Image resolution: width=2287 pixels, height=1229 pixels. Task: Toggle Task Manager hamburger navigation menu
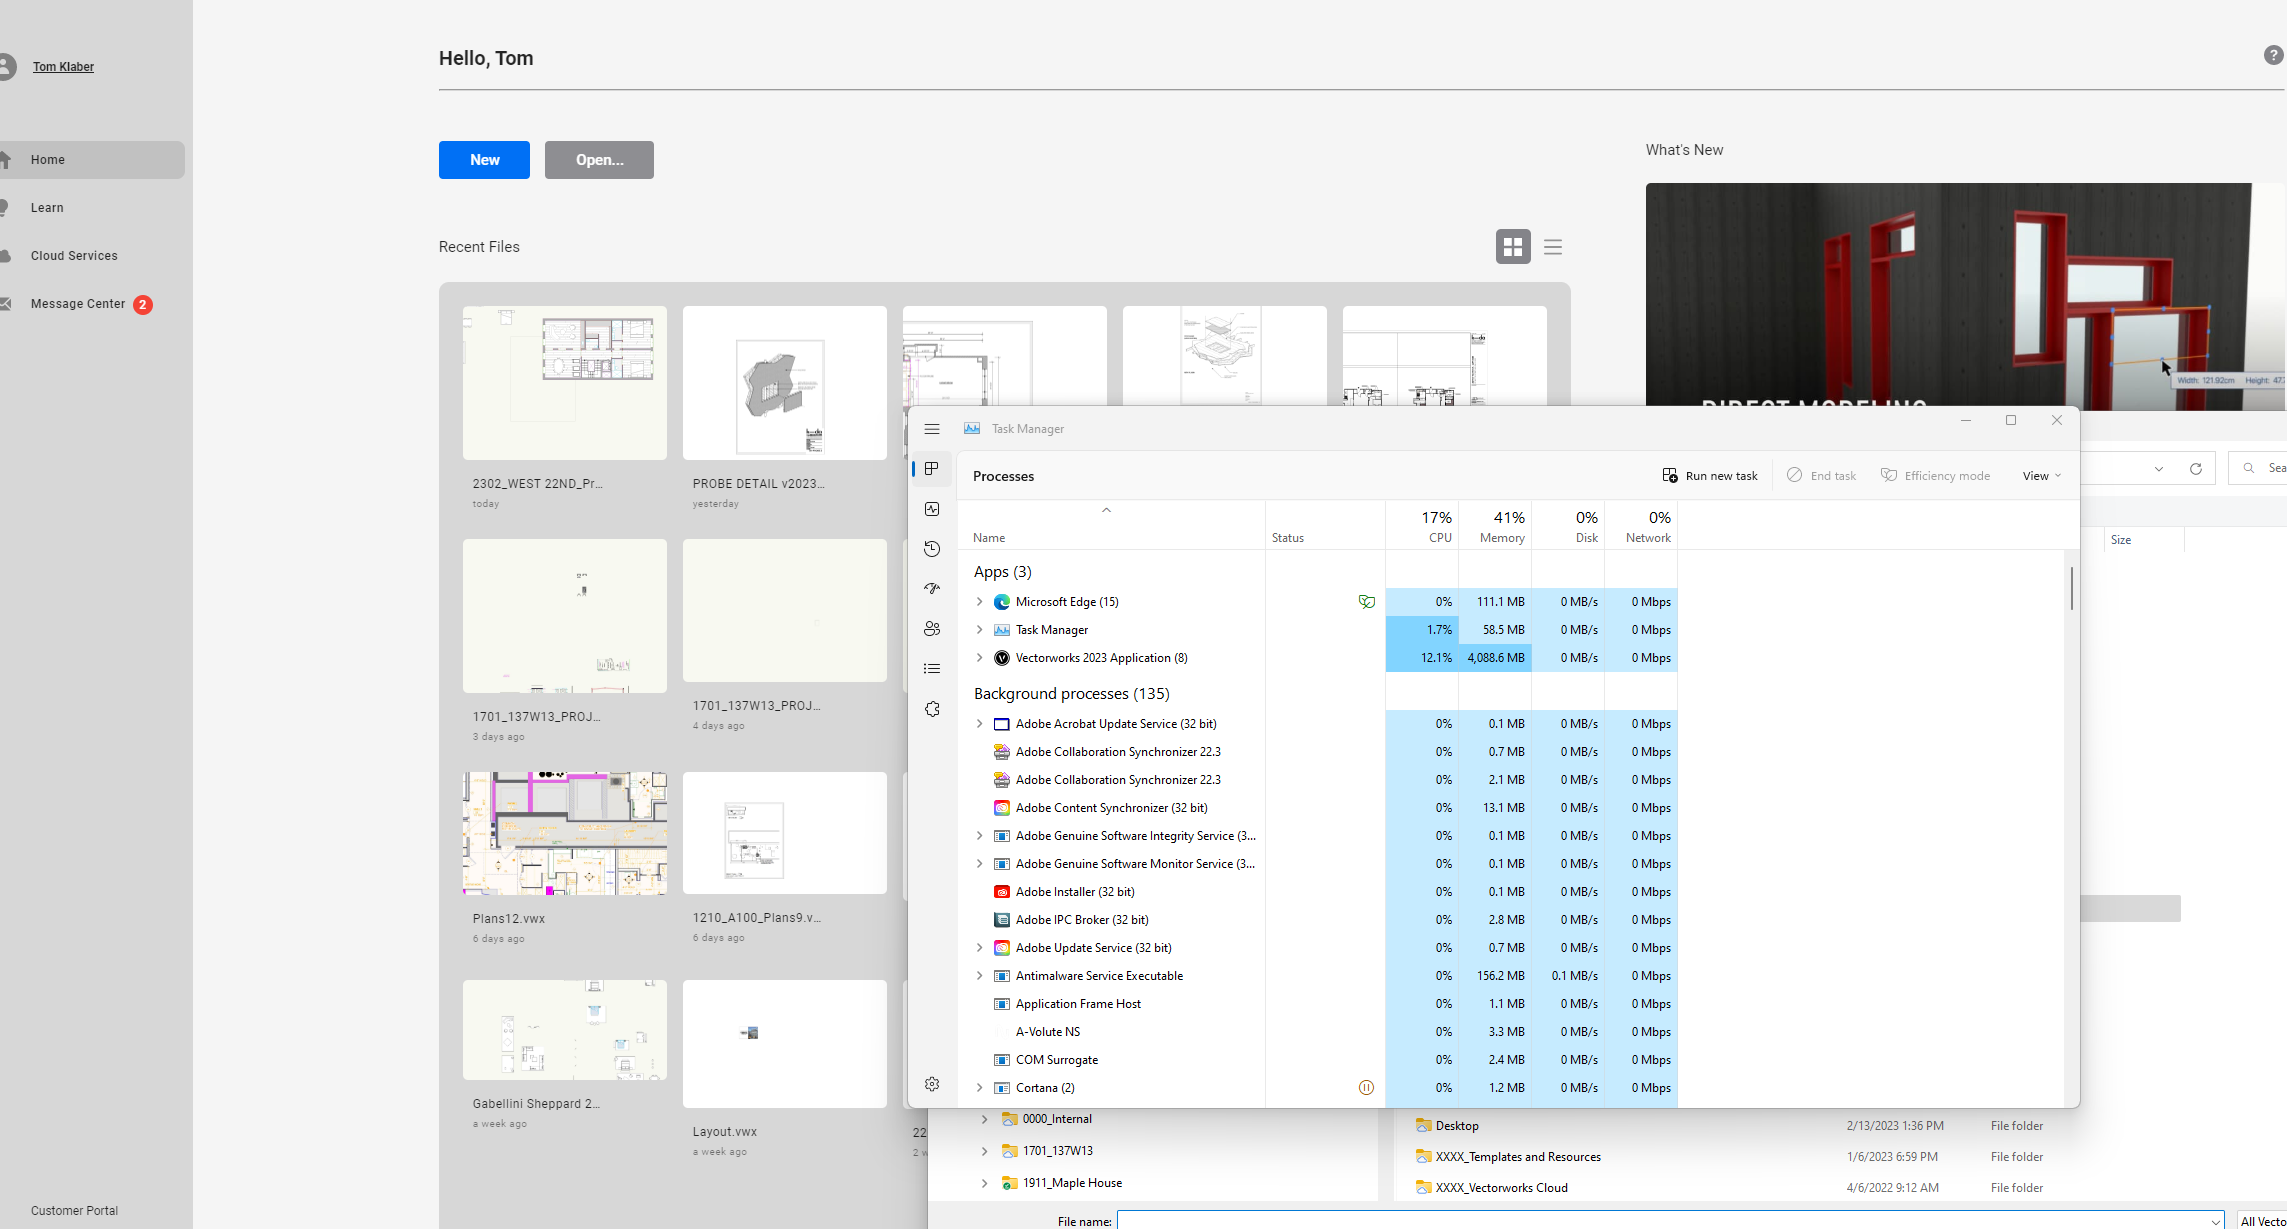pos(932,429)
